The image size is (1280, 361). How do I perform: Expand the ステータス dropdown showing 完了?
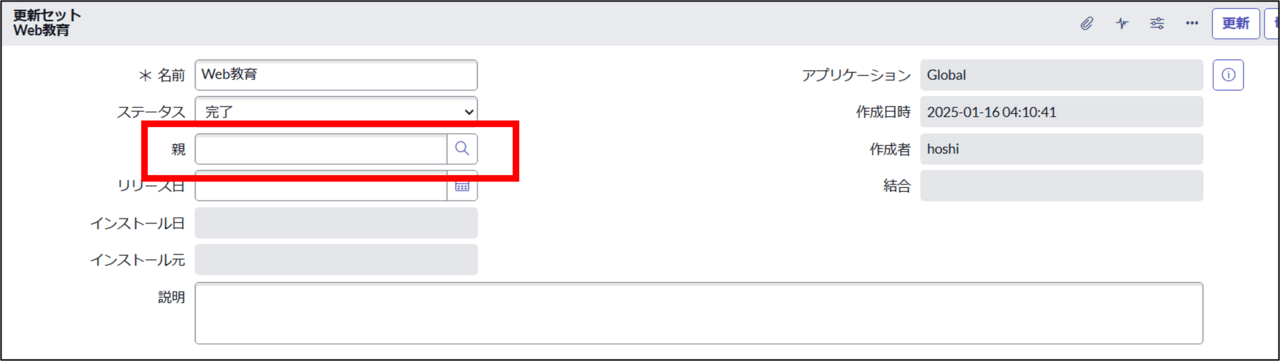tap(336, 112)
